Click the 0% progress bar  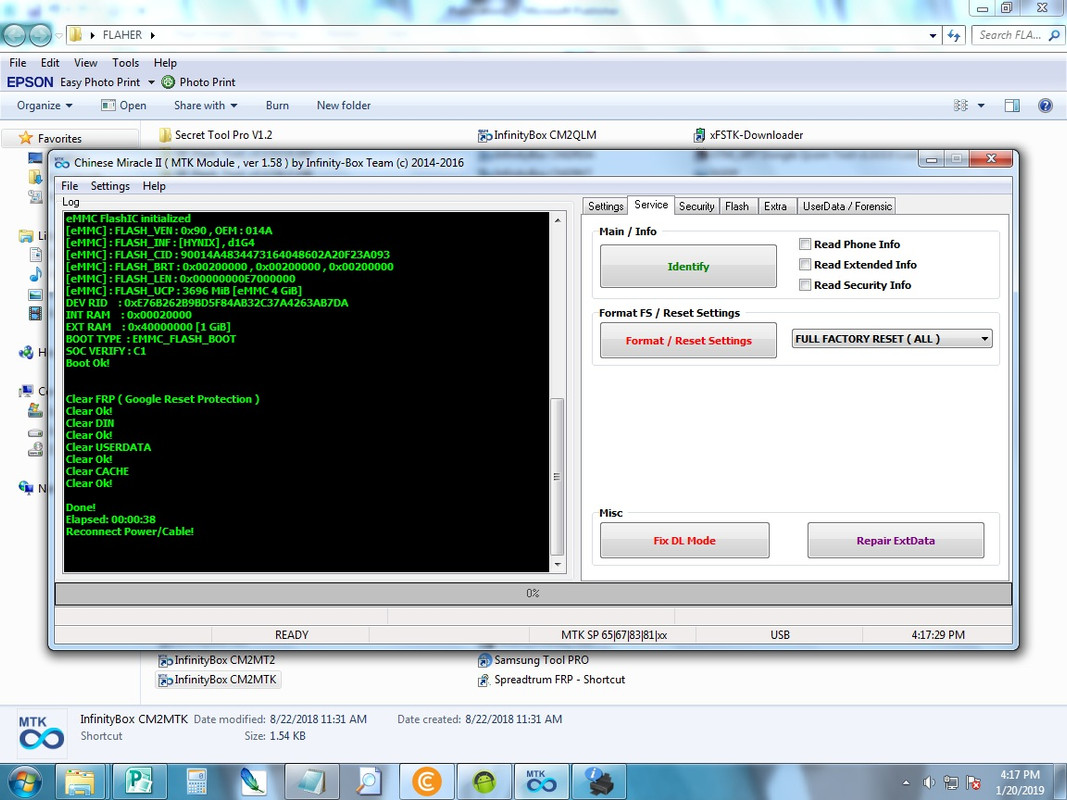point(533,593)
